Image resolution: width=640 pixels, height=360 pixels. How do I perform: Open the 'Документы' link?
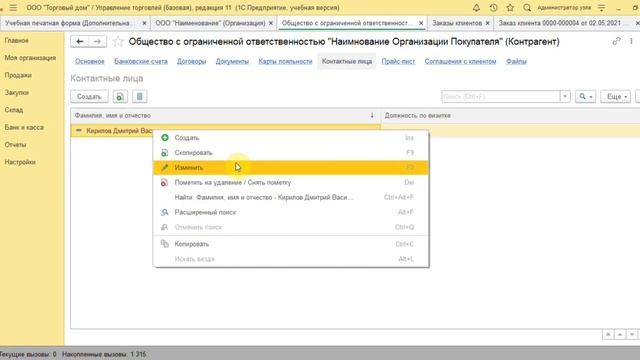click(232, 62)
